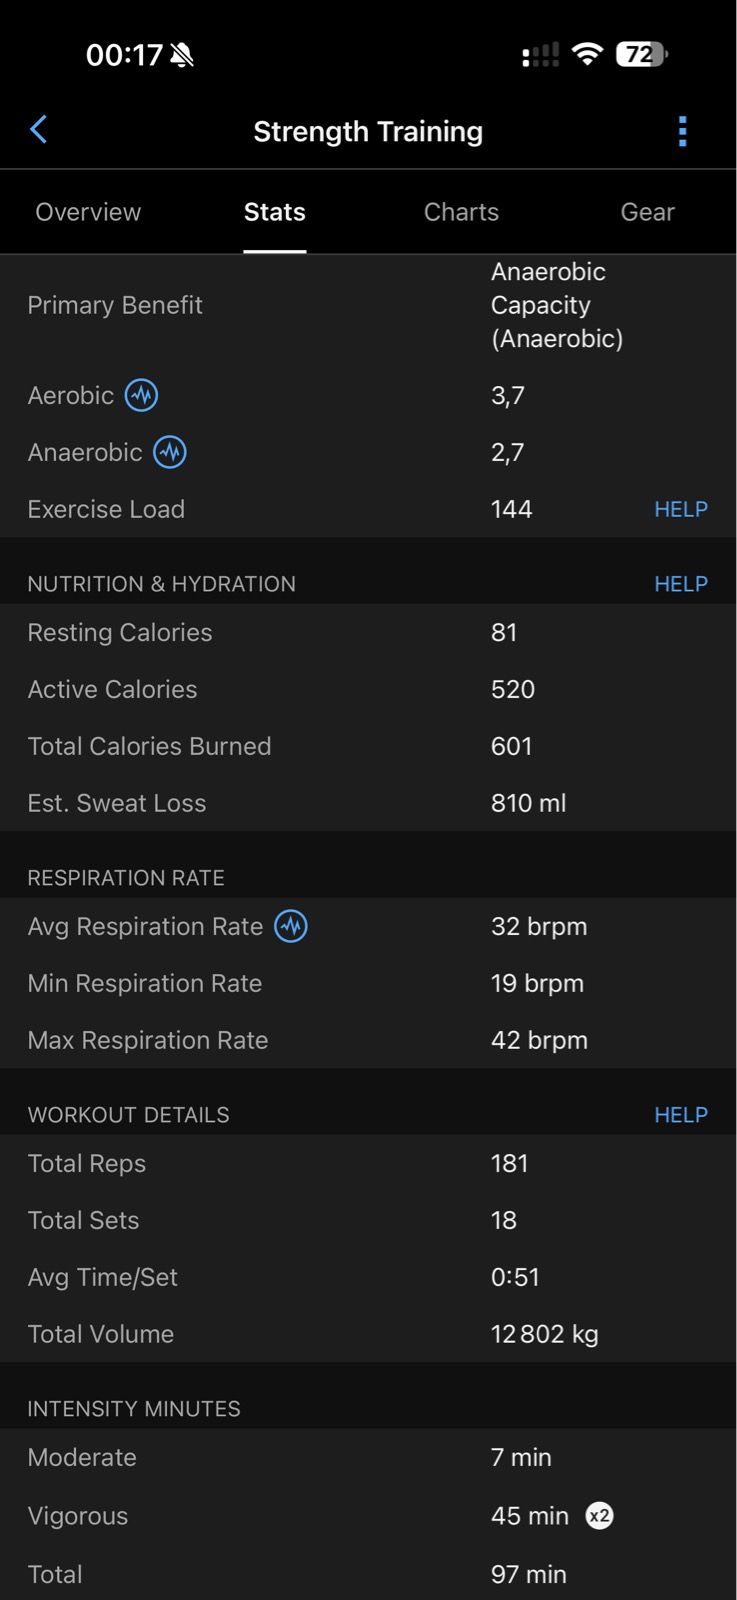Open HELP for Exercise Load
Screen dimensions: 737x1600
click(680, 509)
